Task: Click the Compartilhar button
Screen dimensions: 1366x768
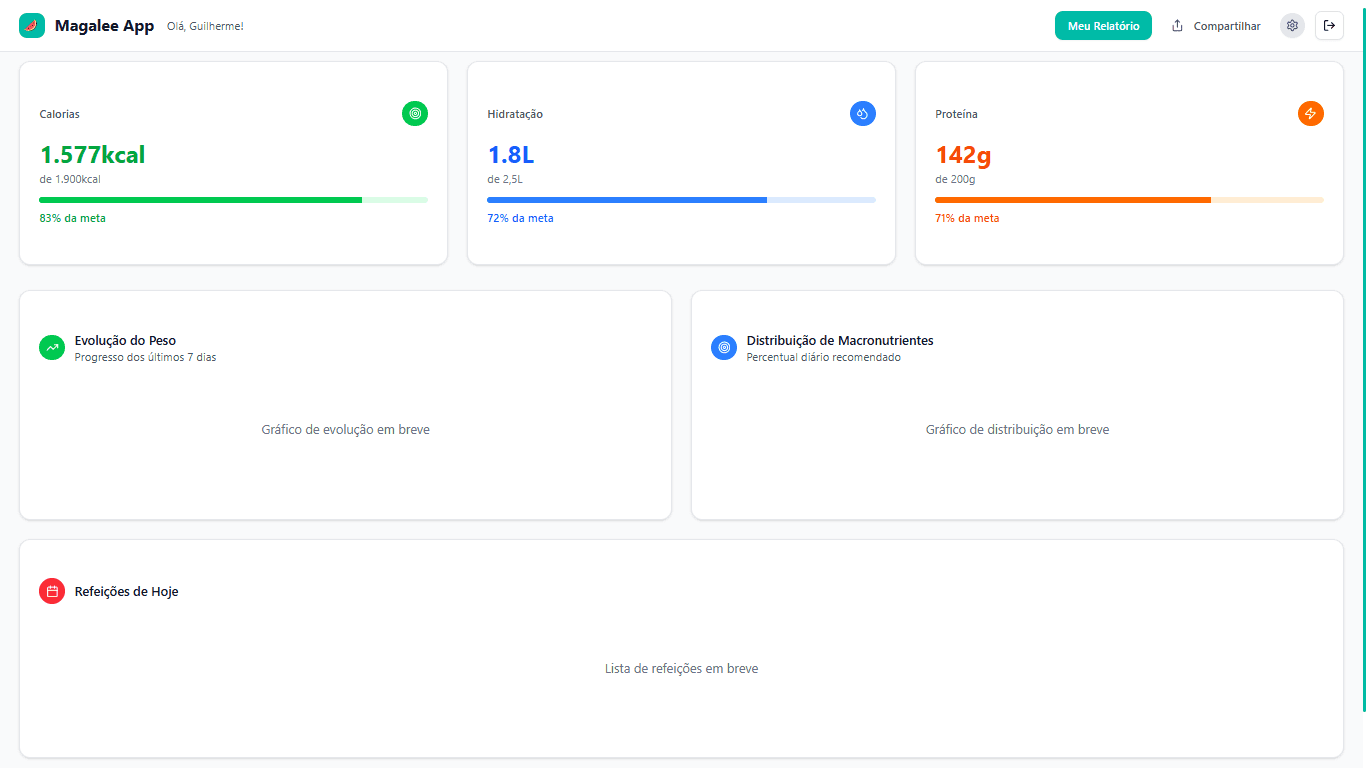Action: (1216, 25)
